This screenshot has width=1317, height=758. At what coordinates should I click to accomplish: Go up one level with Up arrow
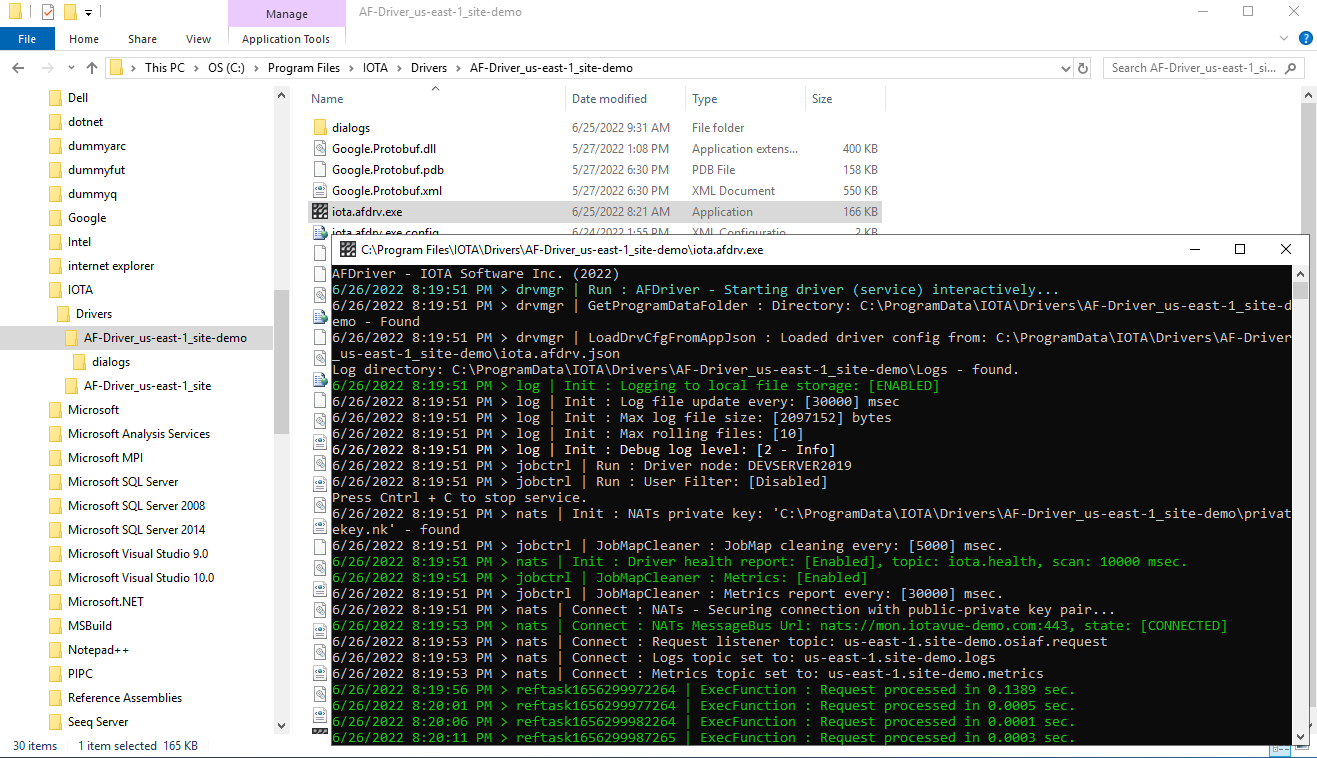(x=92, y=68)
